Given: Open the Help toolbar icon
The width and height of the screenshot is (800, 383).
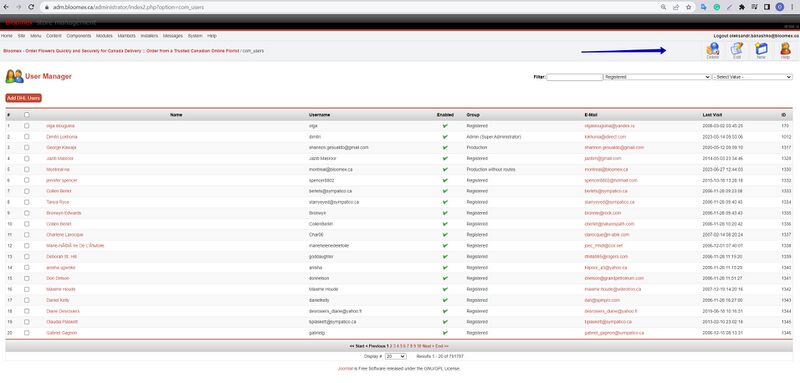Looking at the screenshot, I should pyautogui.click(x=785, y=50).
